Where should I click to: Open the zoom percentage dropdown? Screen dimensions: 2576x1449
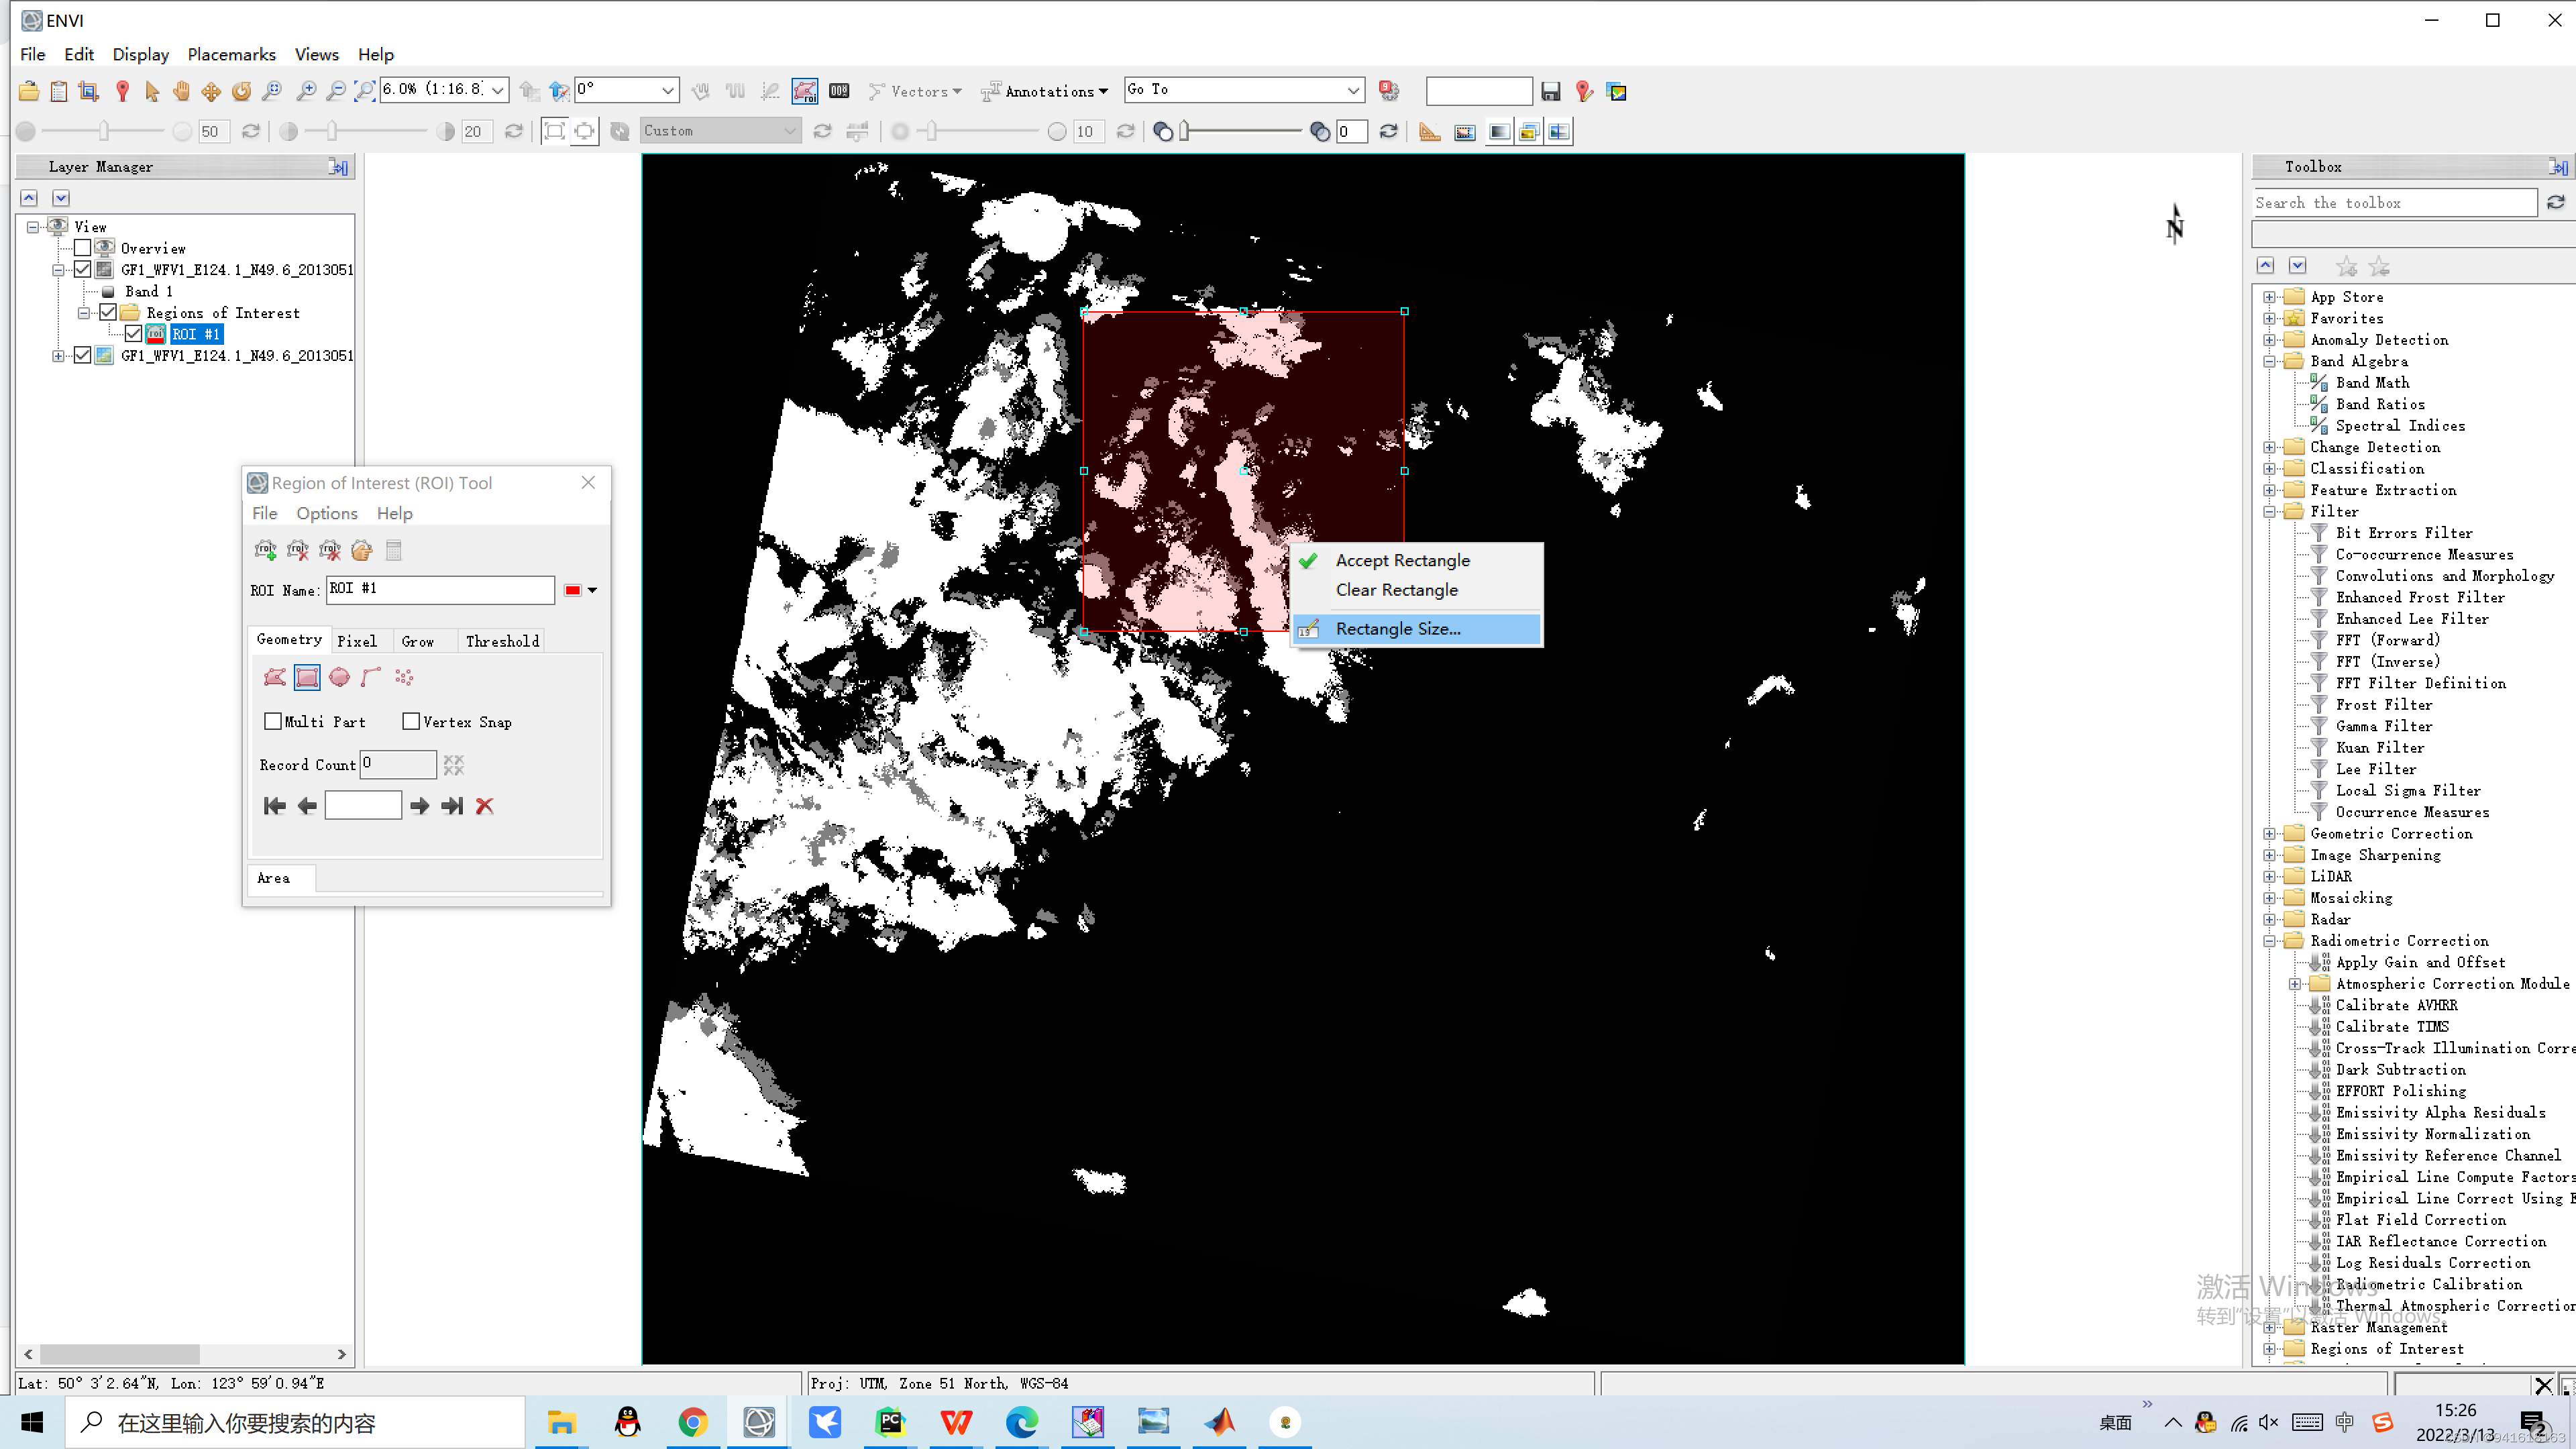pyautogui.click(x=498, y=90)
